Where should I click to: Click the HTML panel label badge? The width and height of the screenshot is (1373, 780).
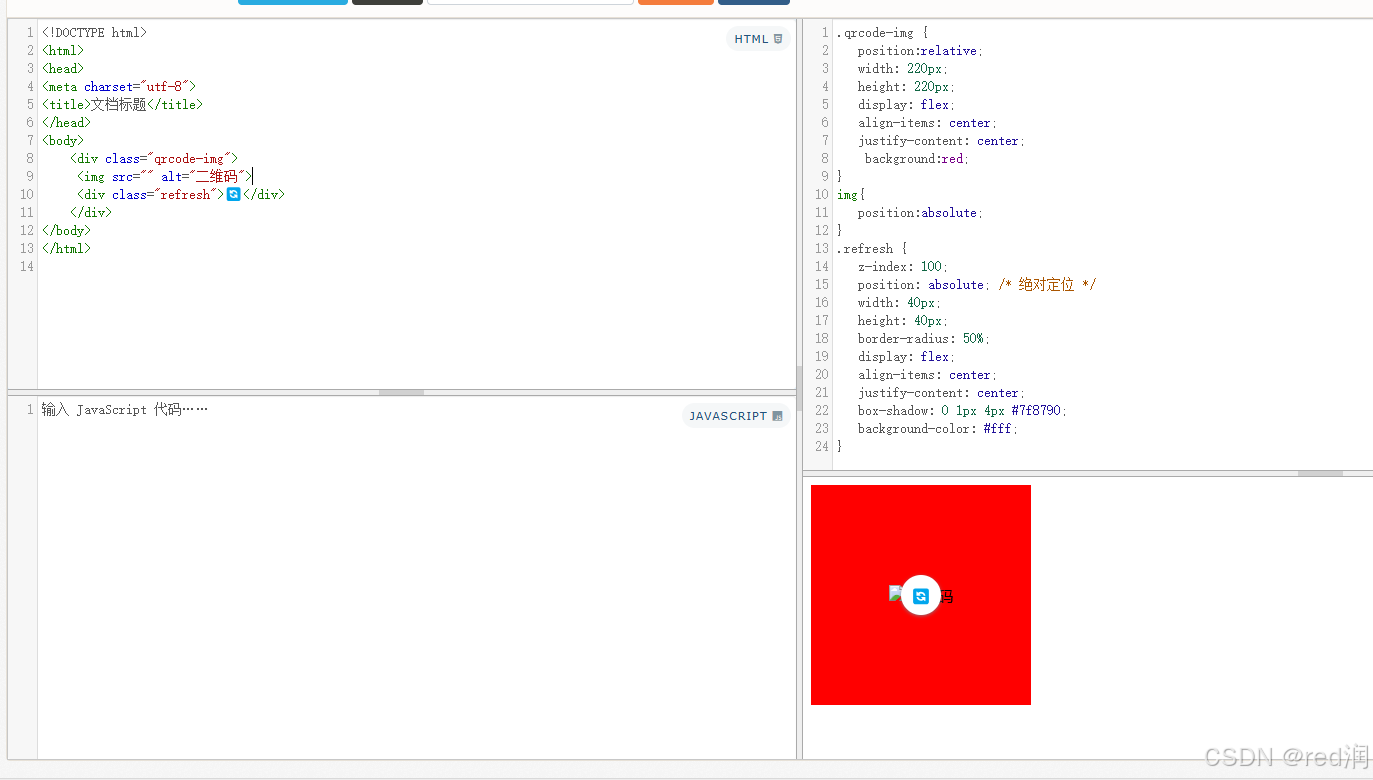coord(758,39)
